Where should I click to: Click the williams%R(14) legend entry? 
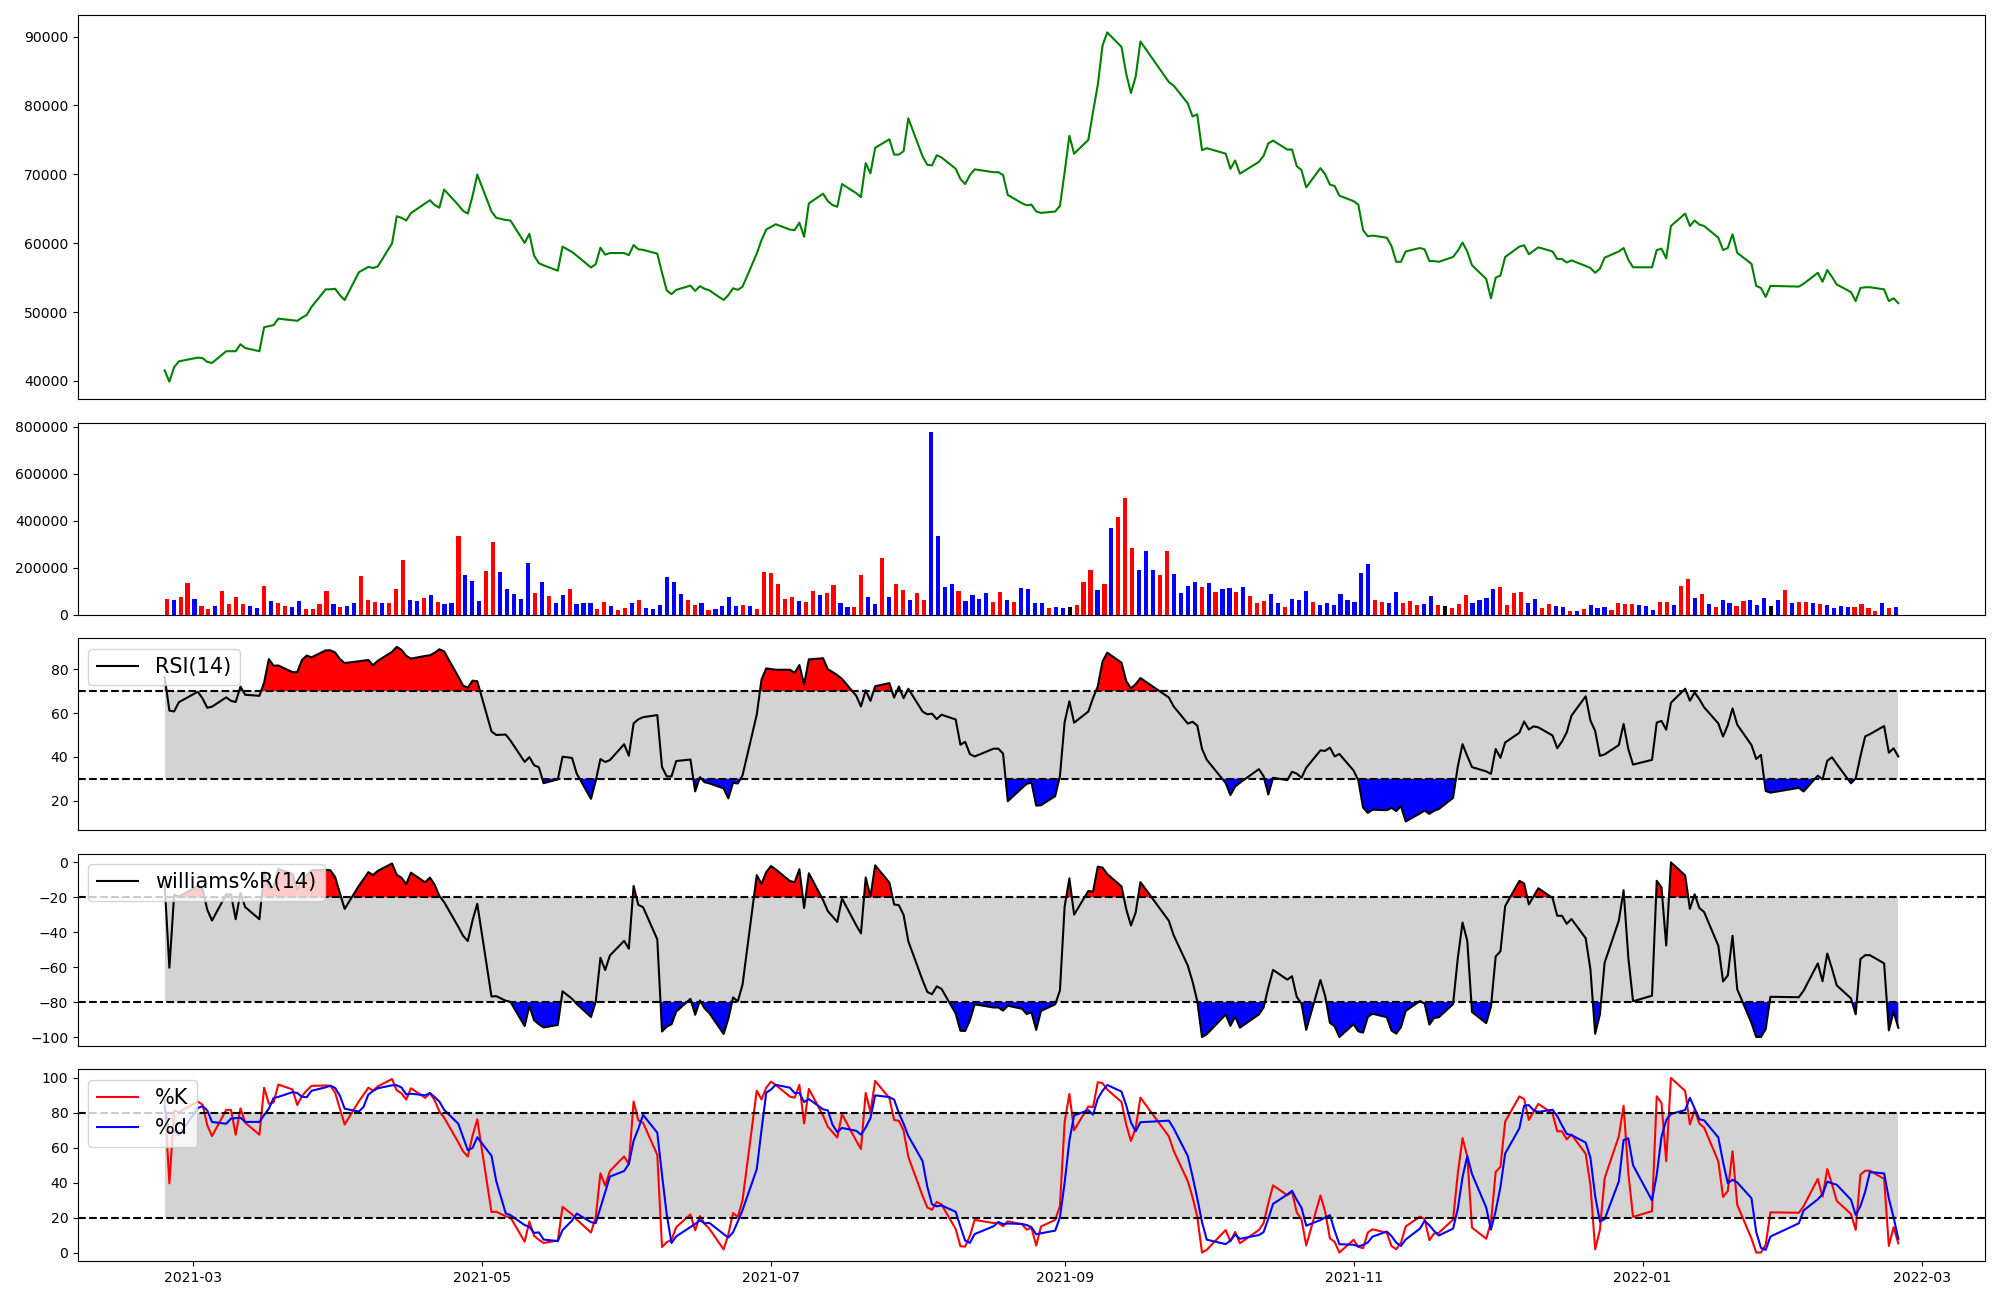click(237, 881)
